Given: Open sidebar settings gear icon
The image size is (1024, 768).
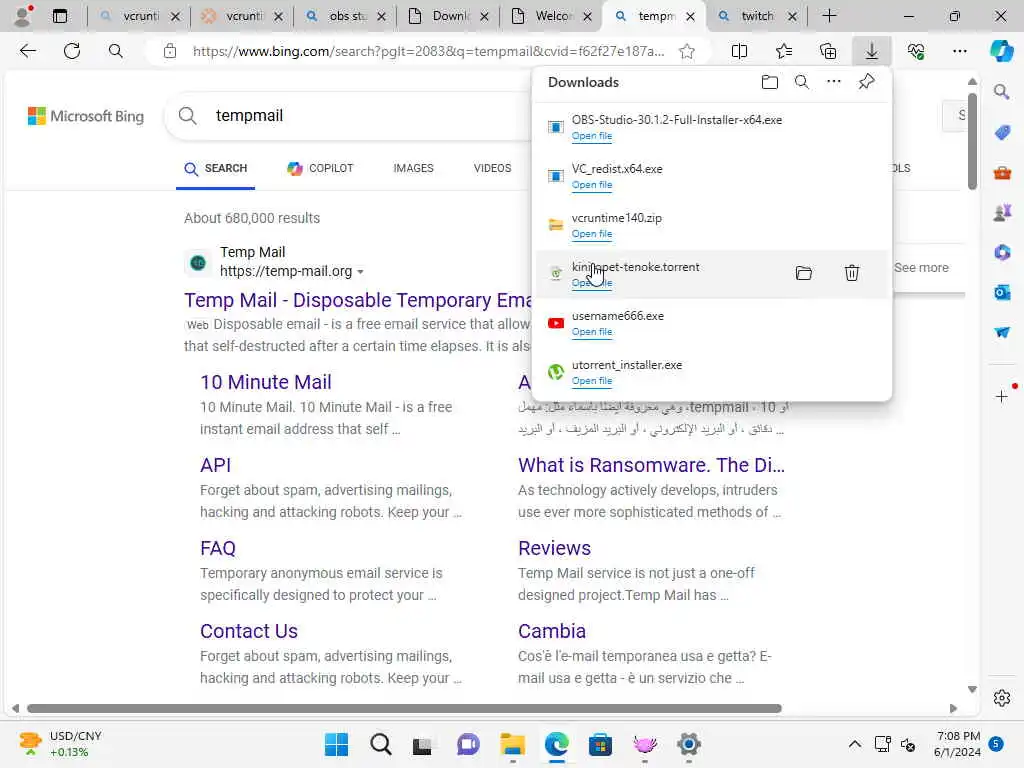Looking at the screenshot, I should click(1002, 698).
